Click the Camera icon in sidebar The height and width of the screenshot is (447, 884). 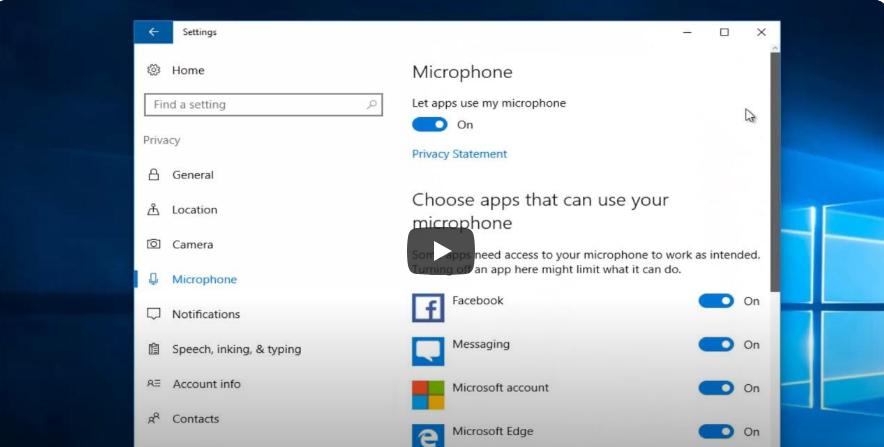153,244
